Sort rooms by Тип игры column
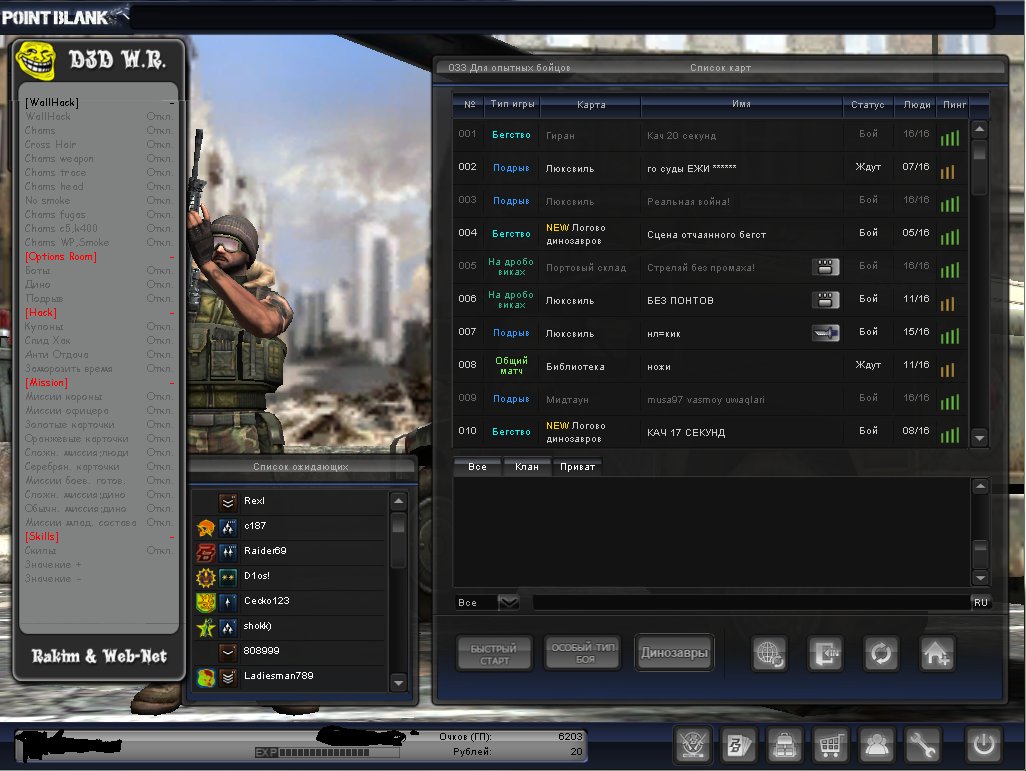Viewport: 1026px width, 771px height. 512,104
